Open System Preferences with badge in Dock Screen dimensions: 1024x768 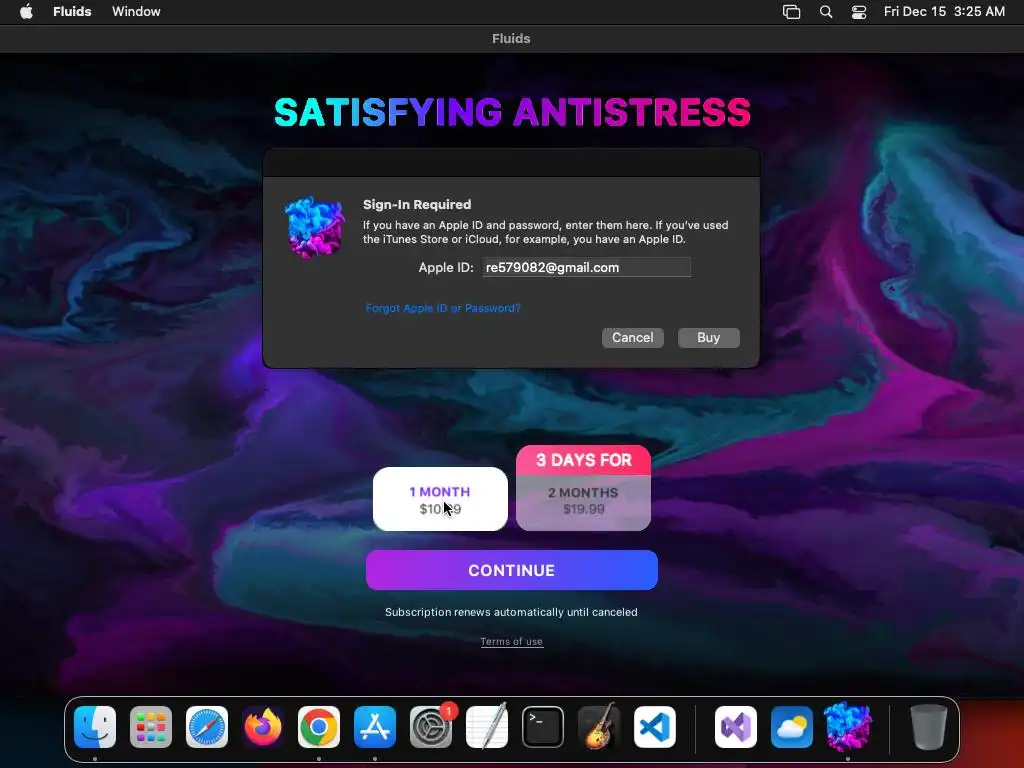pyautogui.click(x=431, y=727)
